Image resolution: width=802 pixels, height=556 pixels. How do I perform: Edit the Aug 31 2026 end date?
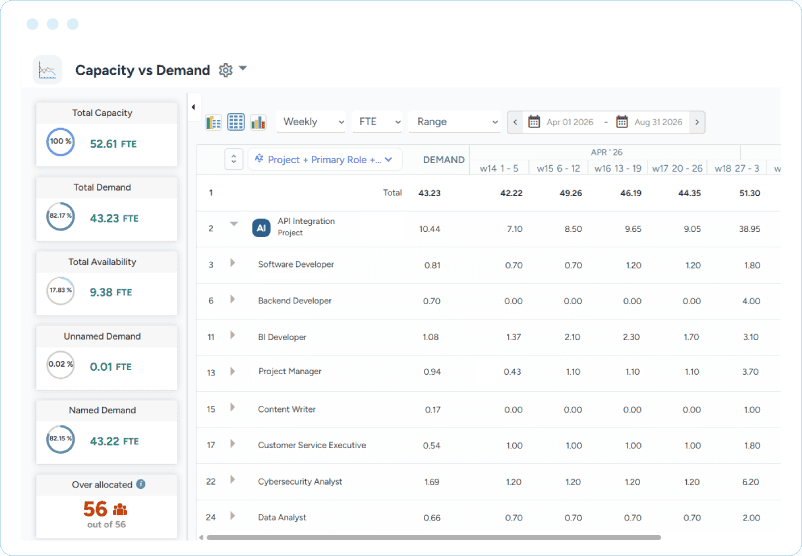658,122
